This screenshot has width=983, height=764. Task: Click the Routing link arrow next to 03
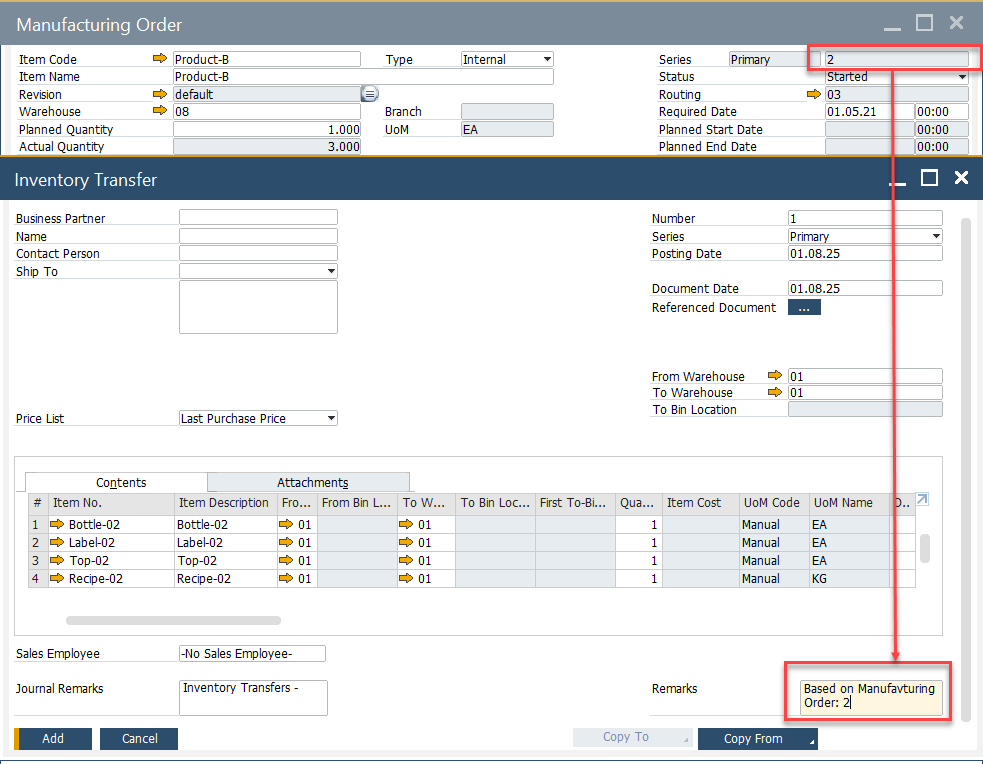(814, 94)
